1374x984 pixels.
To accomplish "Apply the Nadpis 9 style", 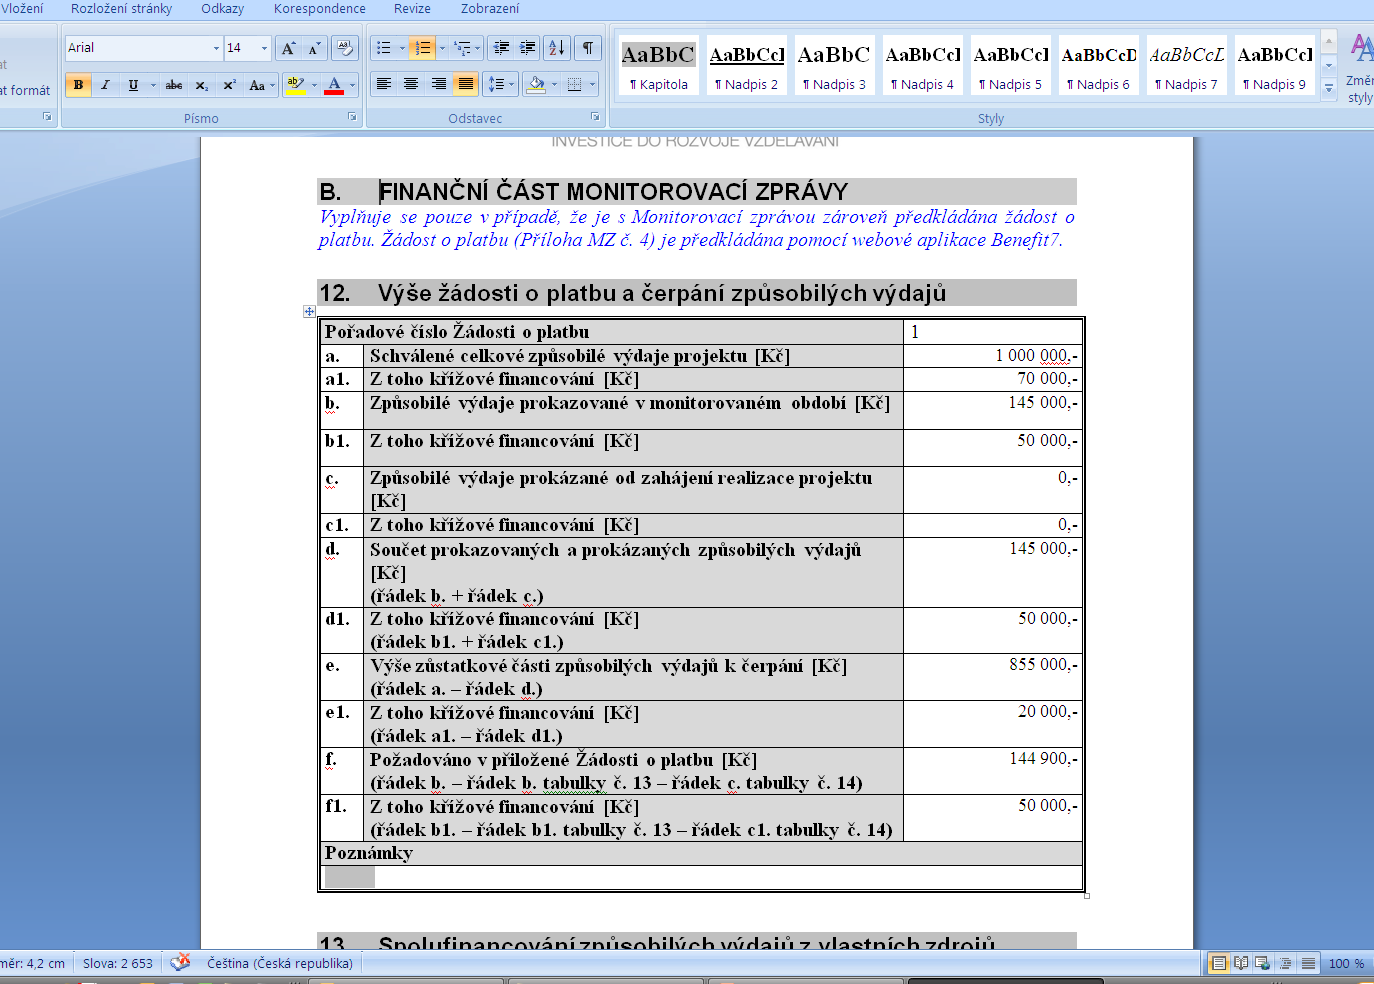I will 1274,66.
